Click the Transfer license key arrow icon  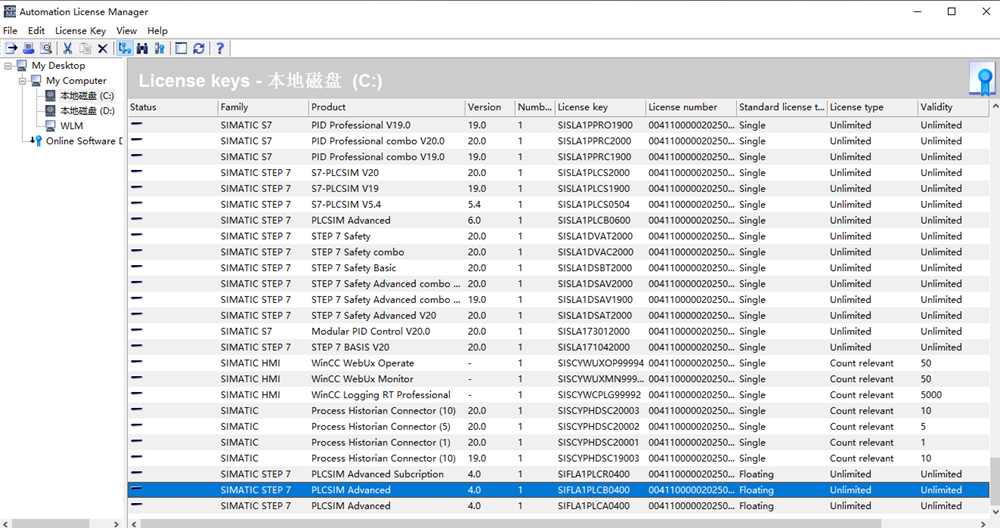tap(11, 48)
